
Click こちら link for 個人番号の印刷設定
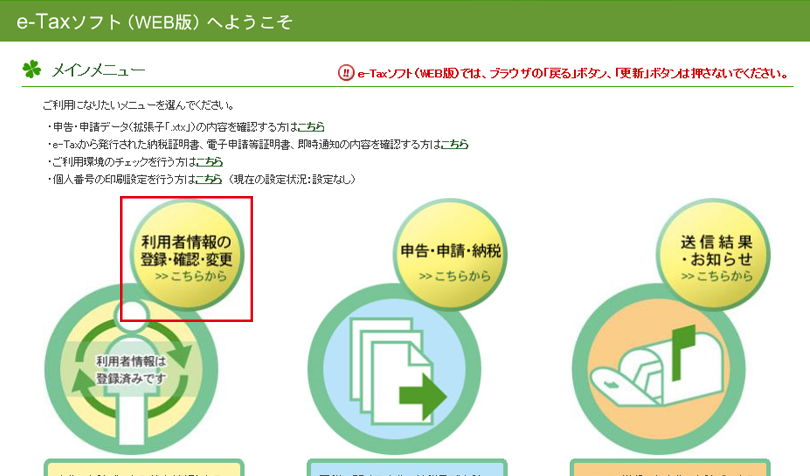coord(209,179)
